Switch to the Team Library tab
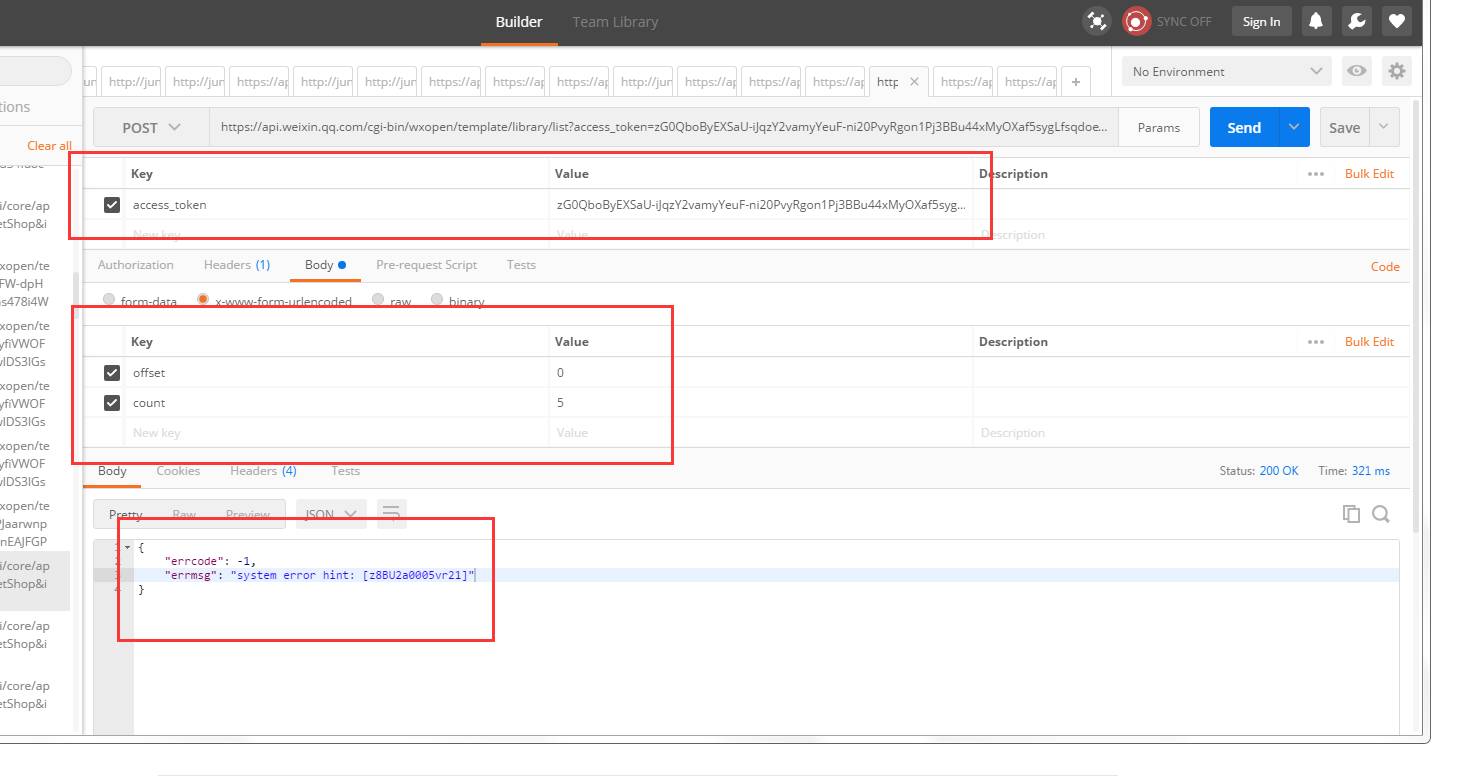This screenshot has height=780, width=1460. 615,21
